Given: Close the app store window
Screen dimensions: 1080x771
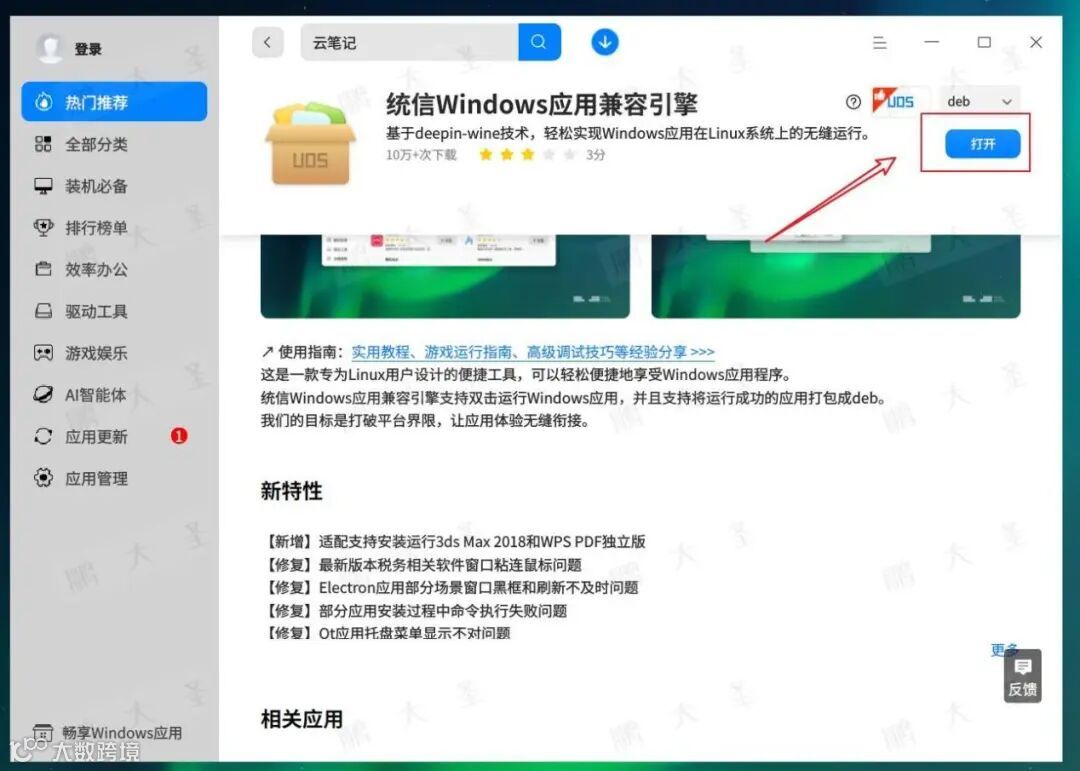Looking at the screenshot, I should coord(1036,42).
